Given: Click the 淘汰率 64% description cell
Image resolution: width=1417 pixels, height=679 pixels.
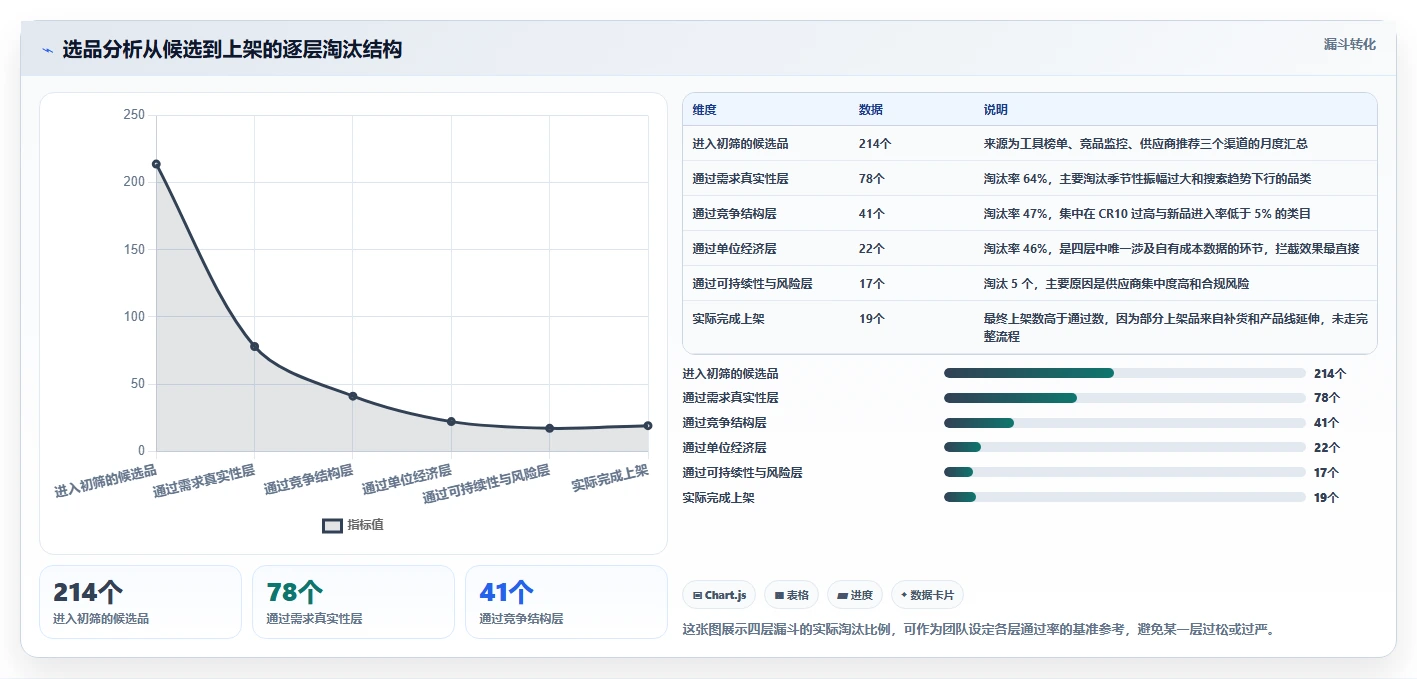Looking at the screenshot, I should click(1175, 178).
